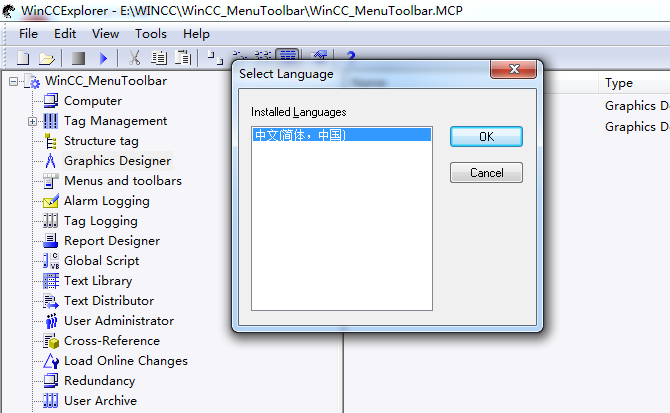670x413 pixels.
Task: Select the Computer label in the tree
Action: pos(93,101)
